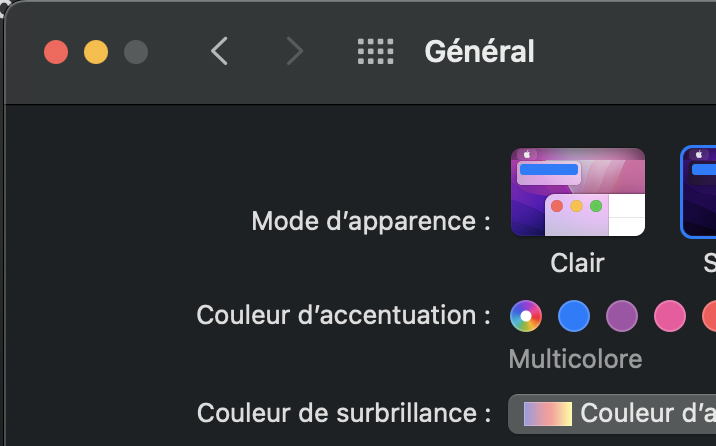The image size is (716, 446).
Task: Click the grayed-out zoom window button
Action: pos(136,52)
